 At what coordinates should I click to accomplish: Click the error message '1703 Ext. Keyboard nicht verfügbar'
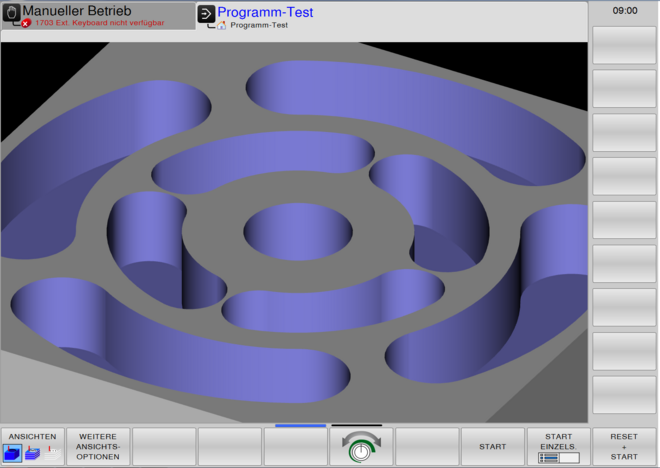click(98, 23)
